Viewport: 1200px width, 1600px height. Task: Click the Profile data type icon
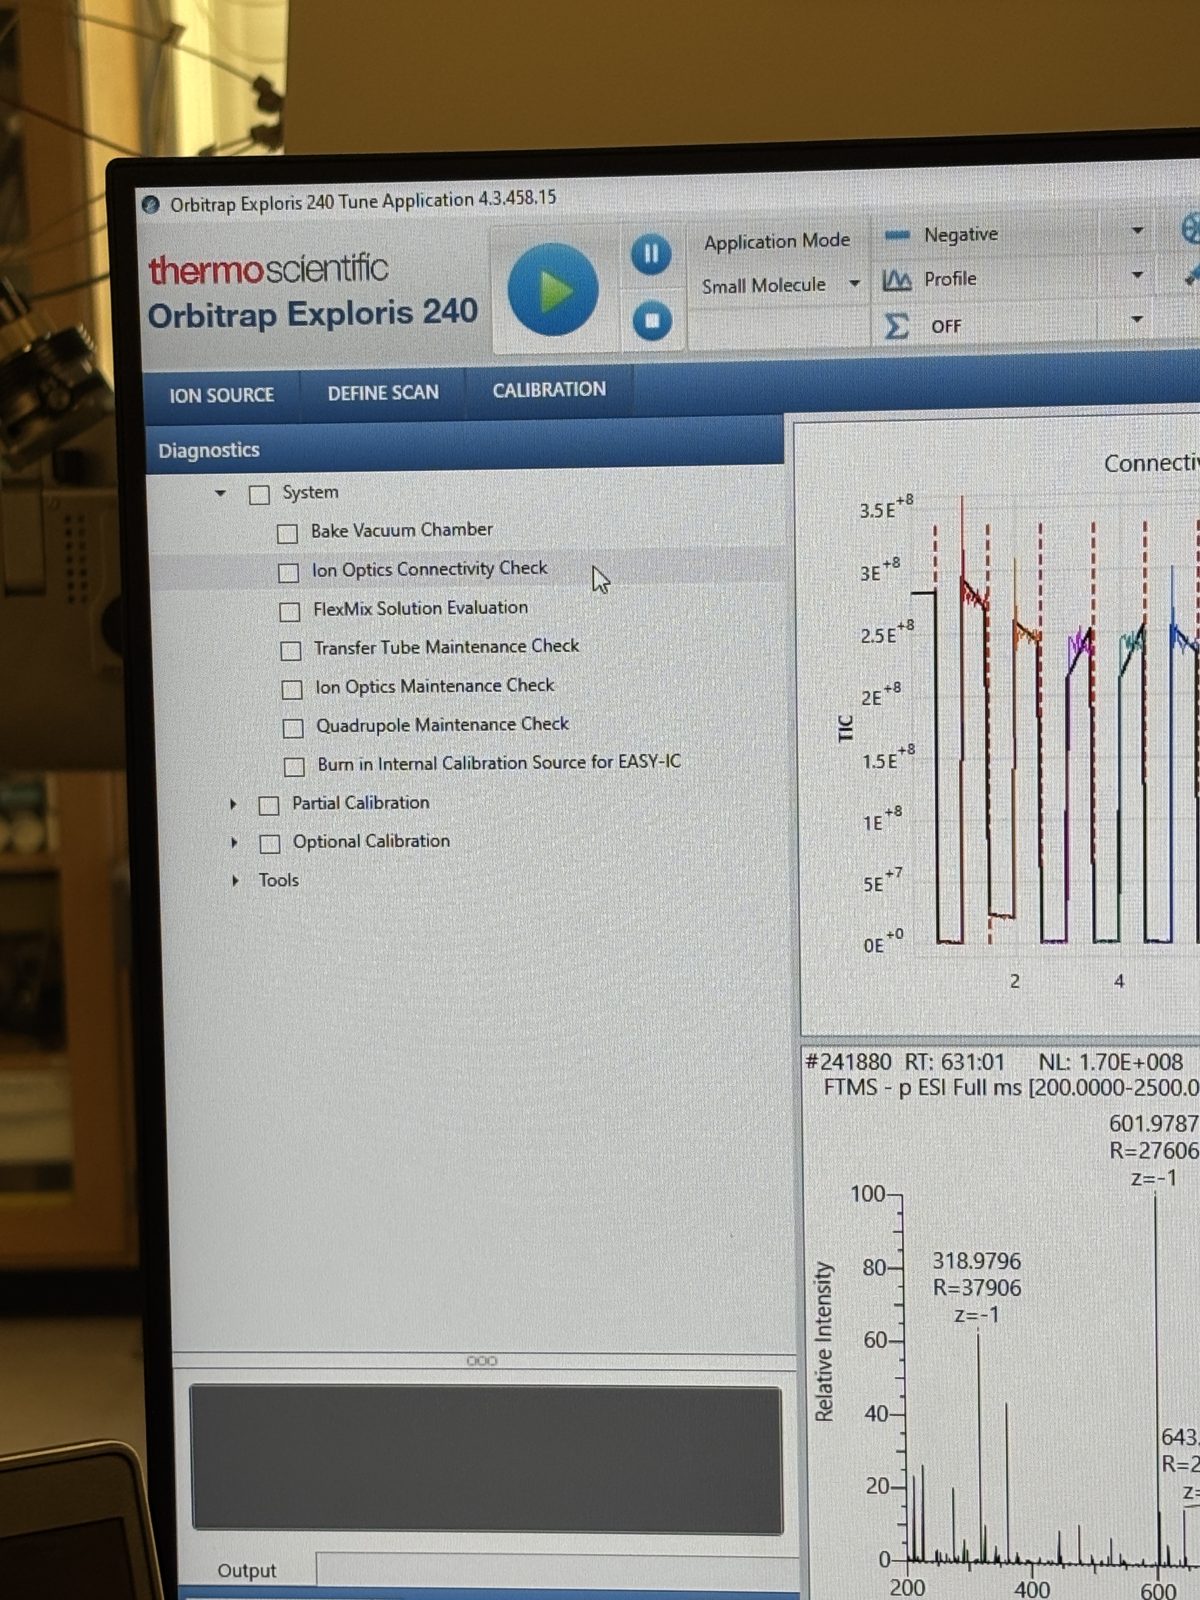pyautogui.click(x=897, y=280)
